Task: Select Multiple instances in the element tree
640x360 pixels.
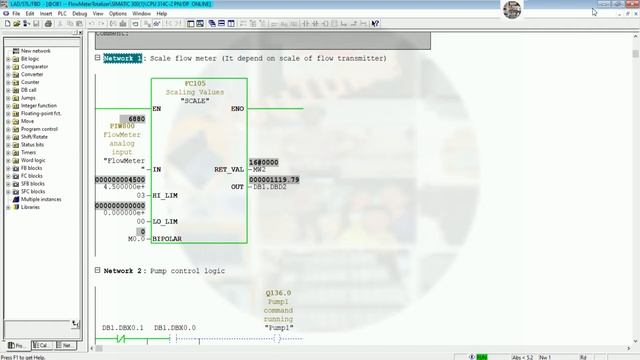Action: click(41, 199)
